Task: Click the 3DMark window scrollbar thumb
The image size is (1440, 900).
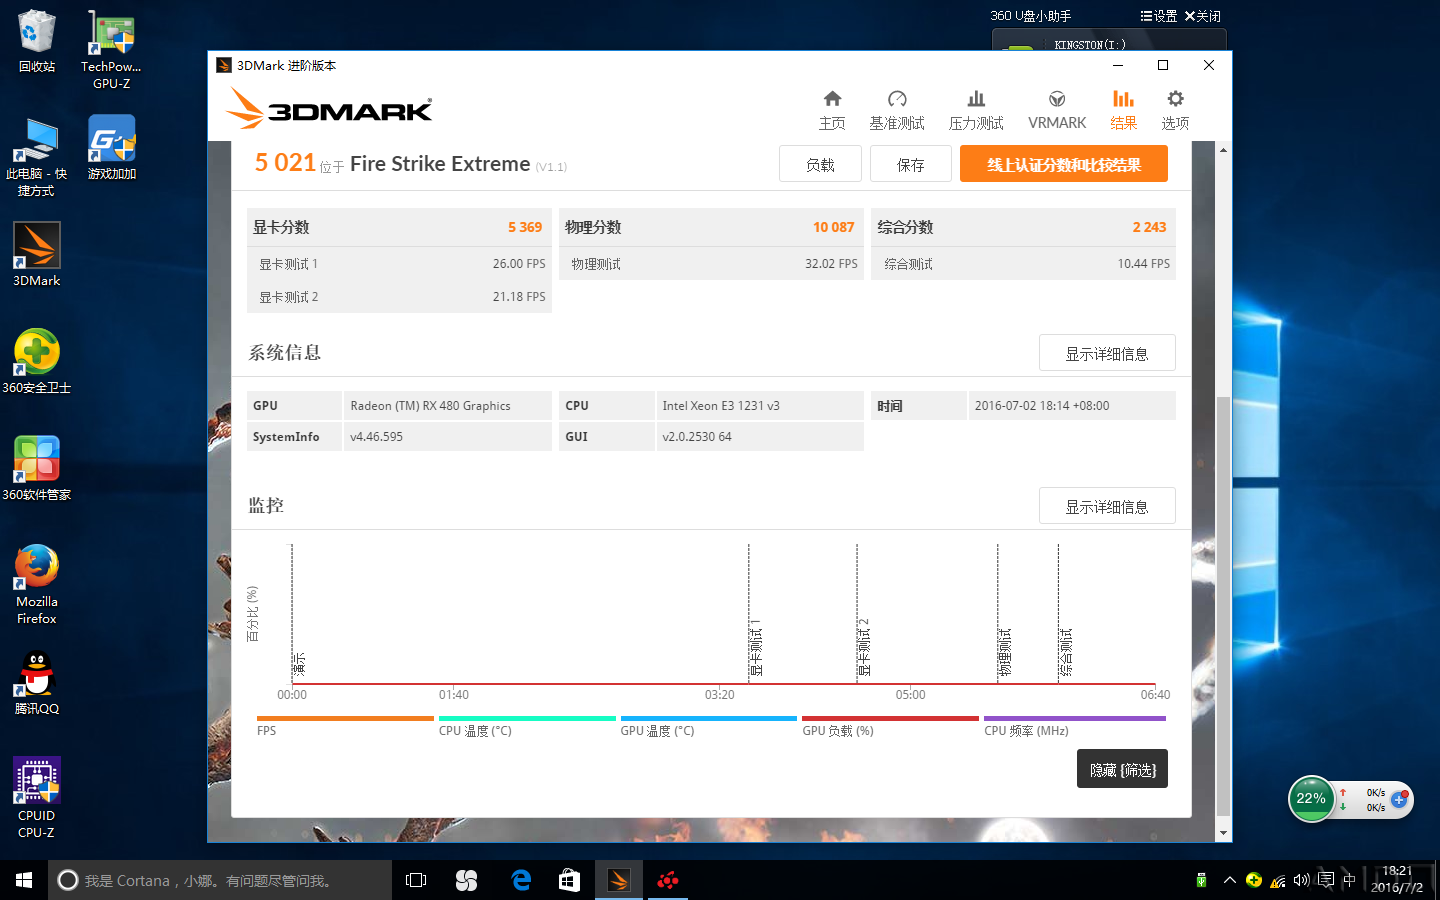Action: [x=1223, y=606]
